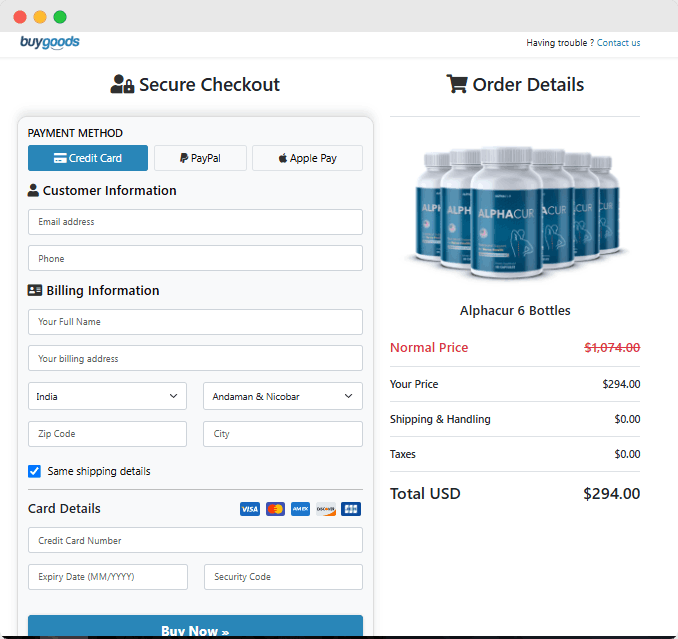Click the Alphacur bottles product image
This screenshot has height=639, width=678.
click(x=515, y=213)
